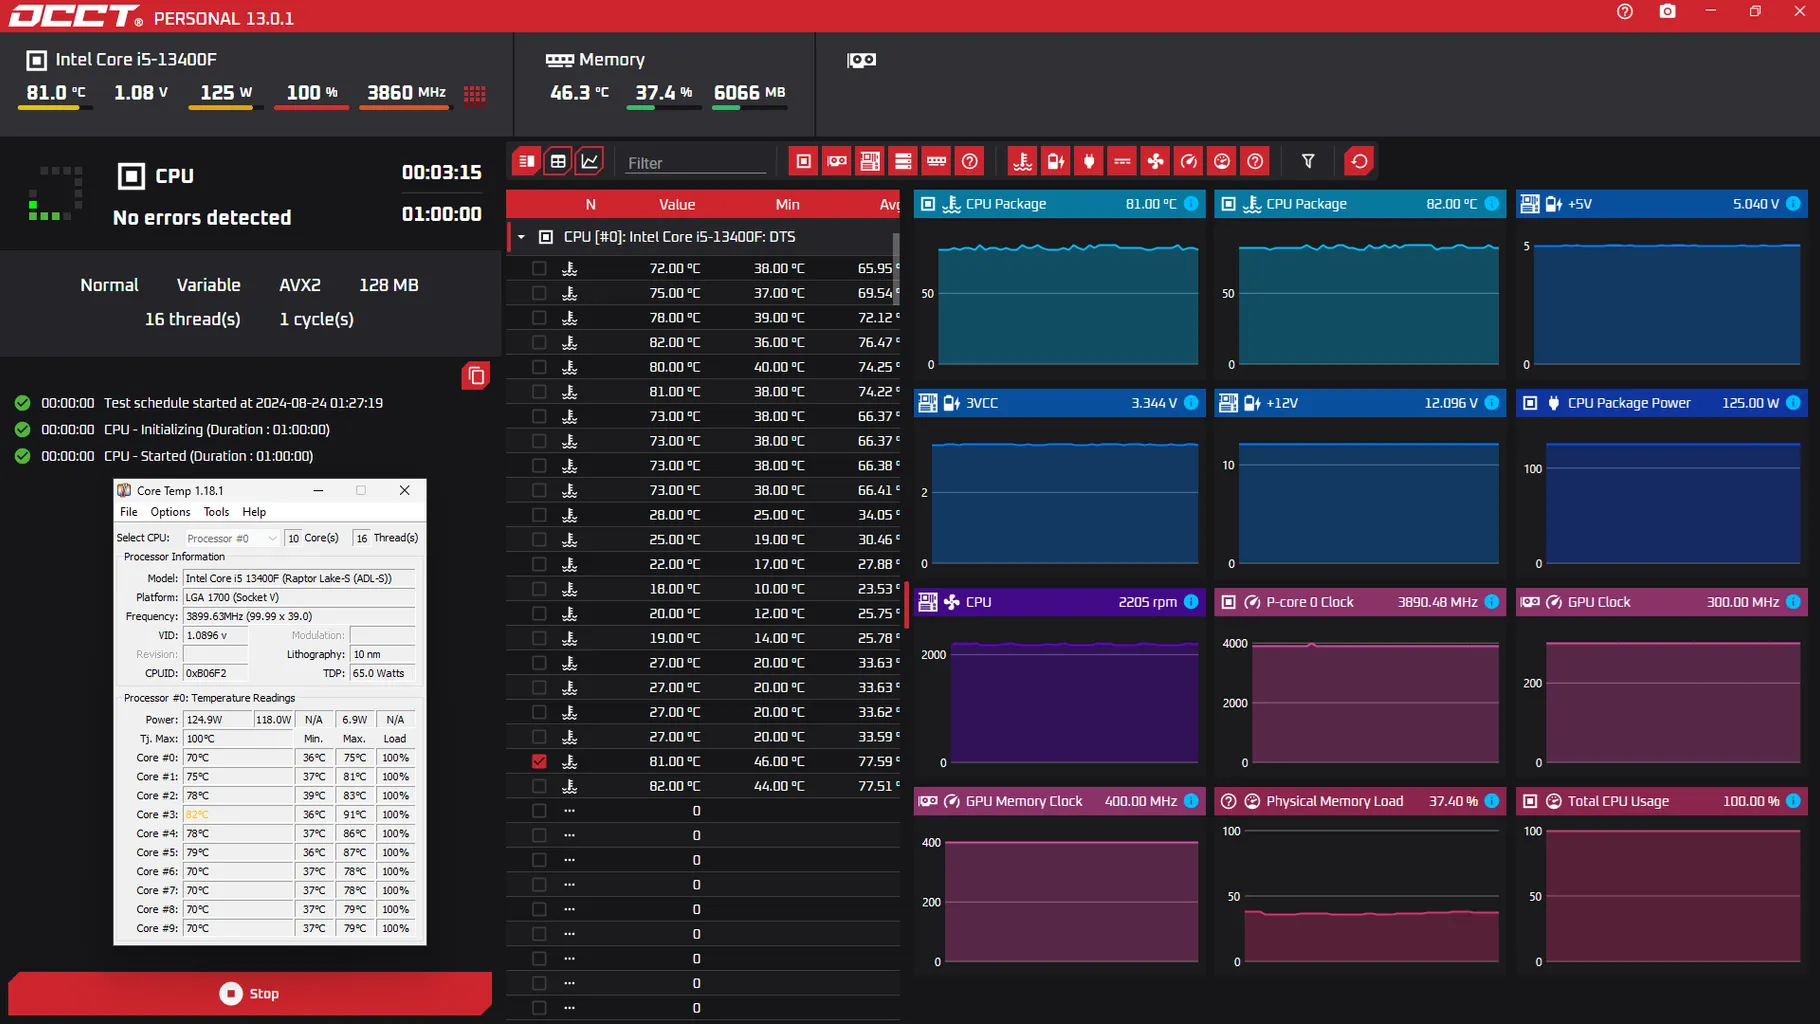The height and width of the screenshot is (1024, 1820).
Task: Open the help question mark in title bar
Action: click(1625, 11)
